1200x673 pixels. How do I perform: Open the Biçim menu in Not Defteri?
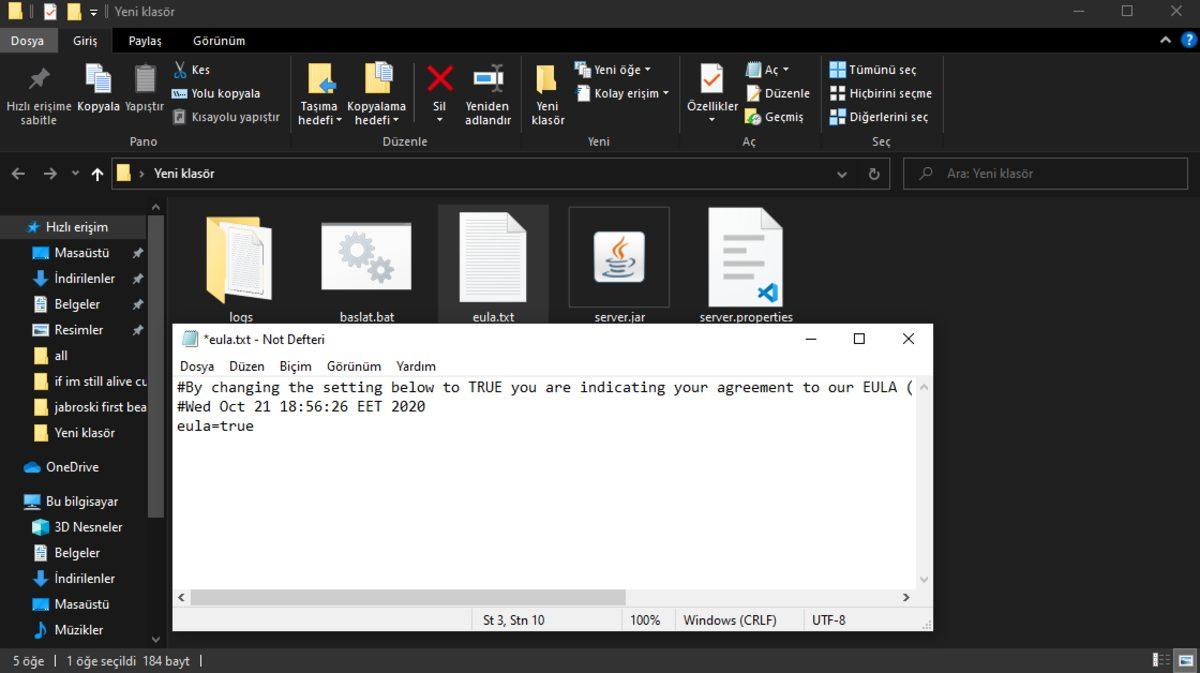coord(295,366)
